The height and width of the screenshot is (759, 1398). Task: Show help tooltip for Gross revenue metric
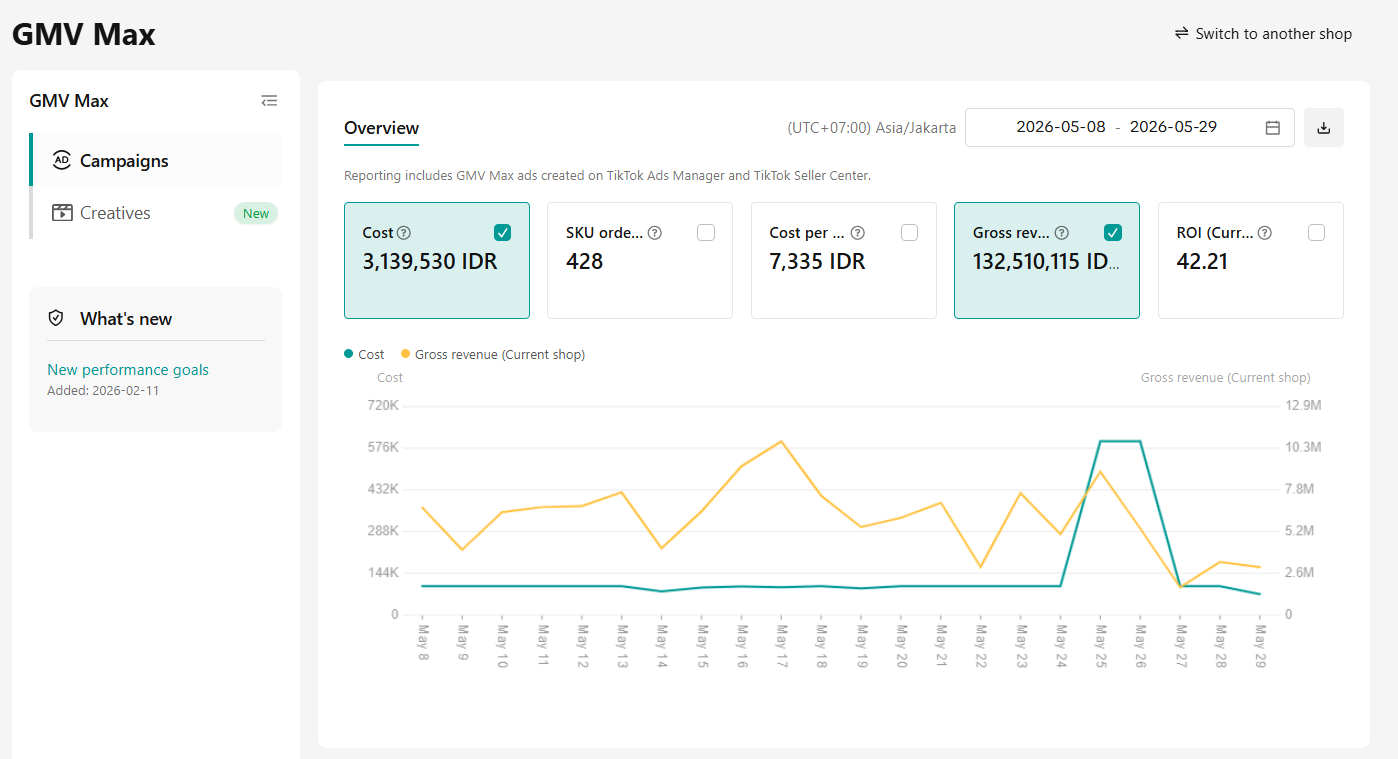[x=1062, y=233]
